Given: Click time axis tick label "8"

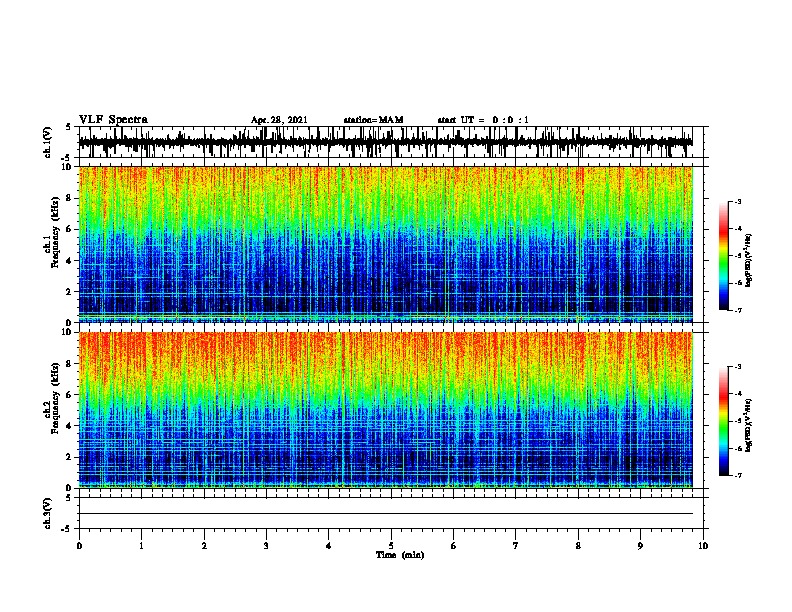Looking at the screenshot, I should (578, 546).
